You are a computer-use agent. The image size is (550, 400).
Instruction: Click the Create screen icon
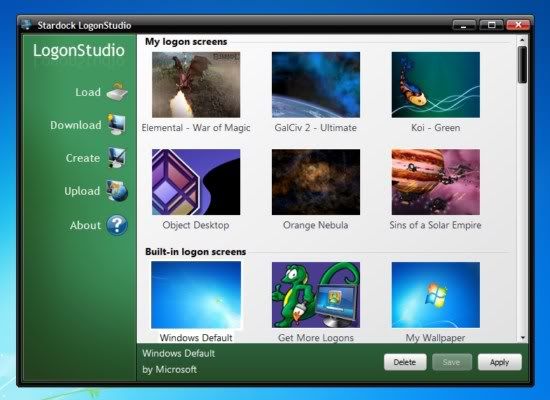(116, 158)
